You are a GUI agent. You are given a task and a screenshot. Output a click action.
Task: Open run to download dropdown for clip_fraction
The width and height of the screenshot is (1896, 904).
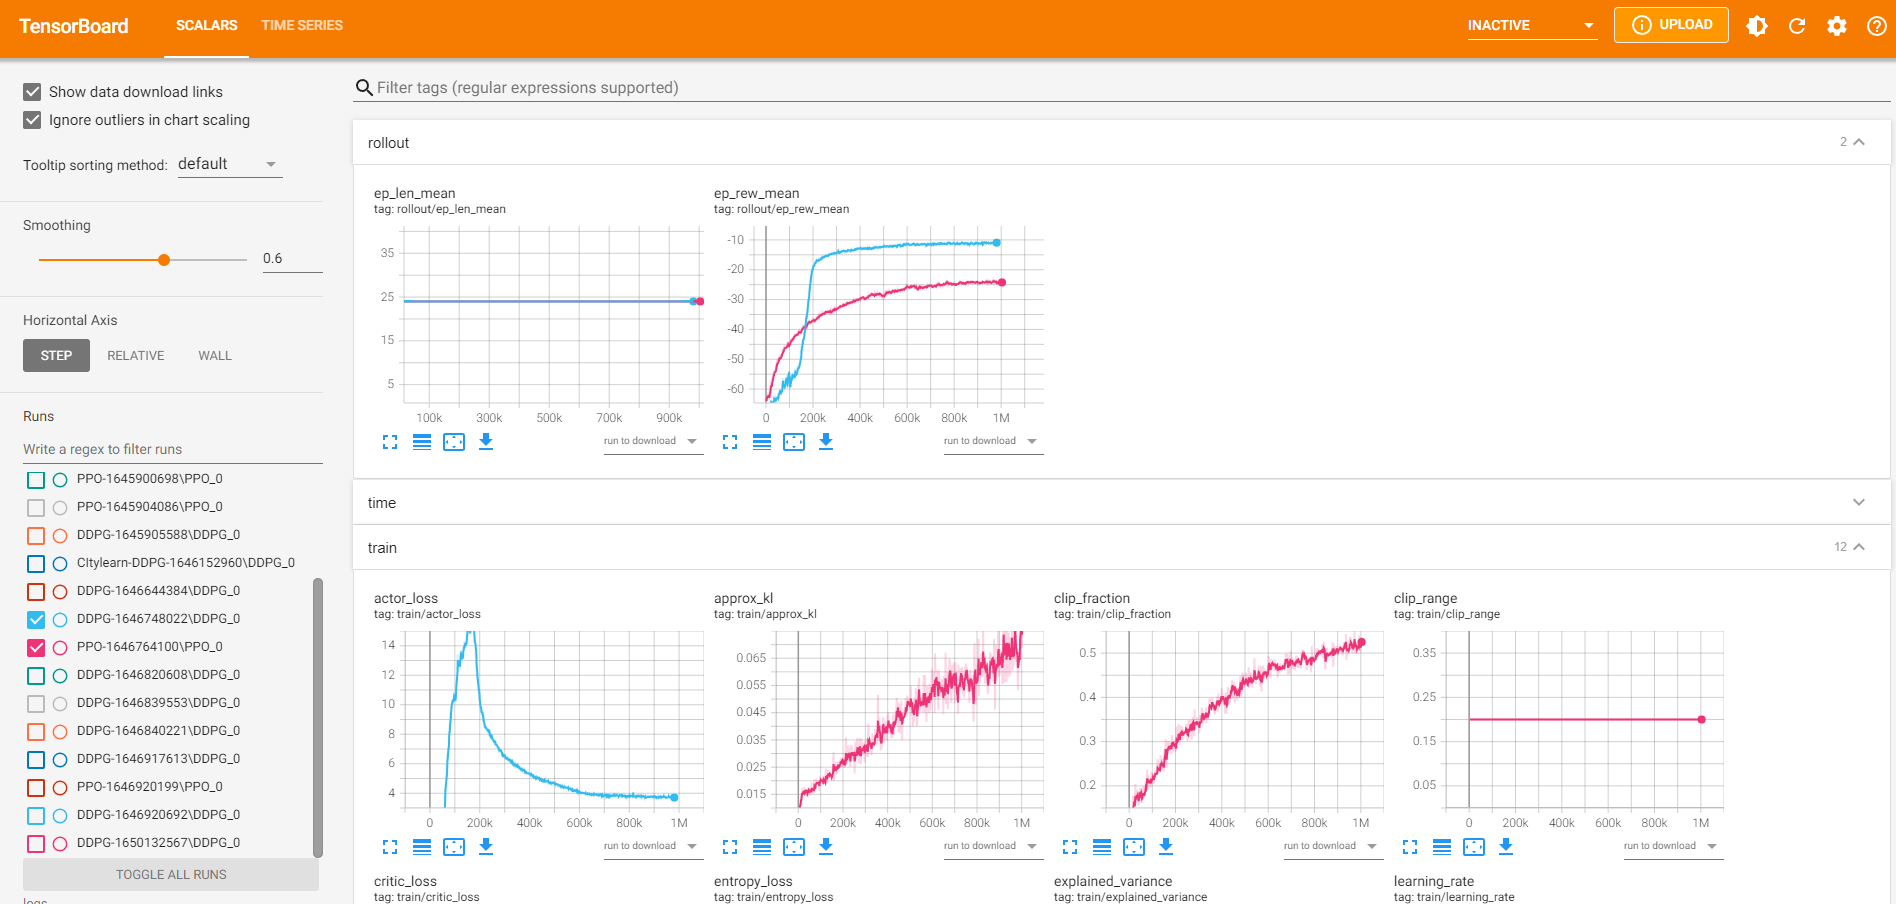(1332, 846)
